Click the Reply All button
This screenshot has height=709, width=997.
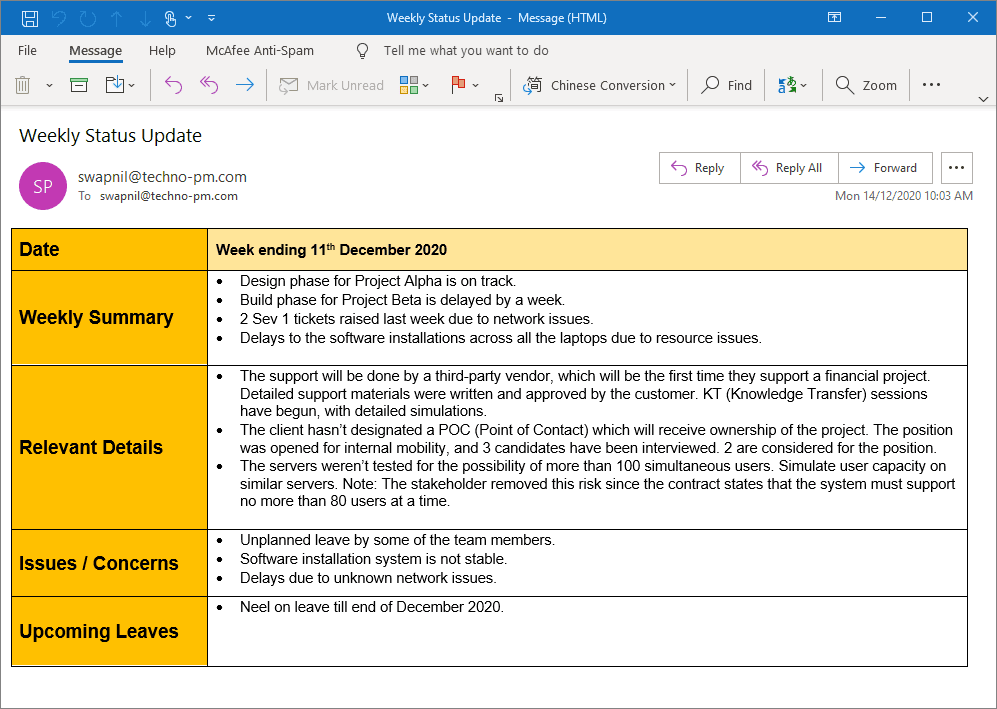789,167
